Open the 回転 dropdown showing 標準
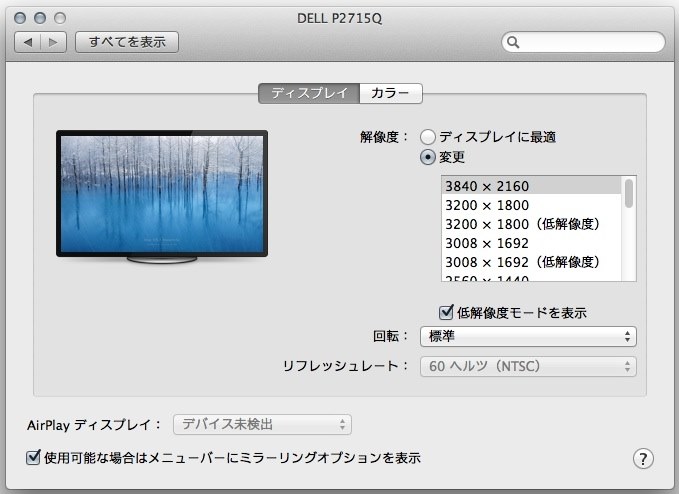The height and width of the screenshot is (494, 679). (x=528, y=336)
